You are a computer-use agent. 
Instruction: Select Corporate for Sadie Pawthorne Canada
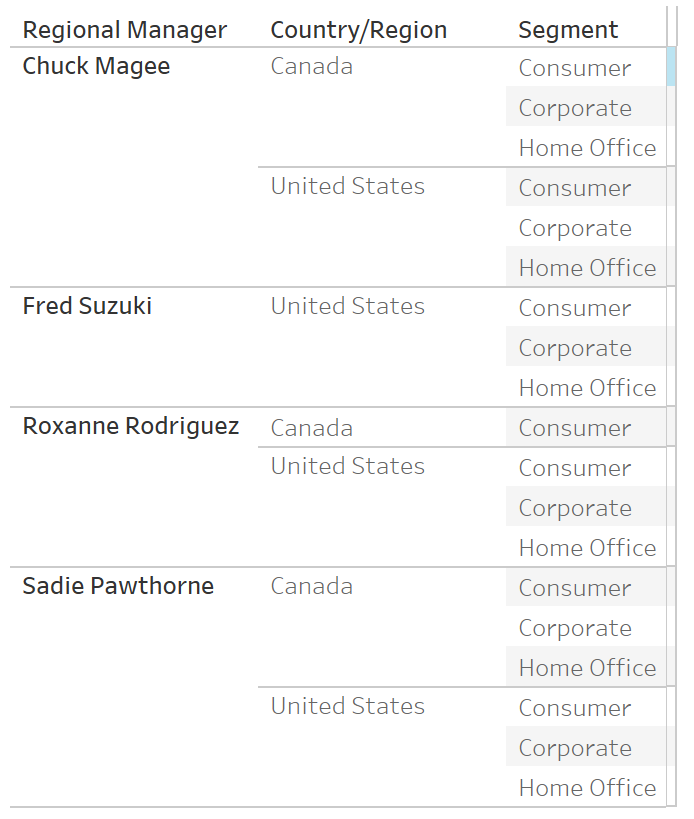pos(575,628)
